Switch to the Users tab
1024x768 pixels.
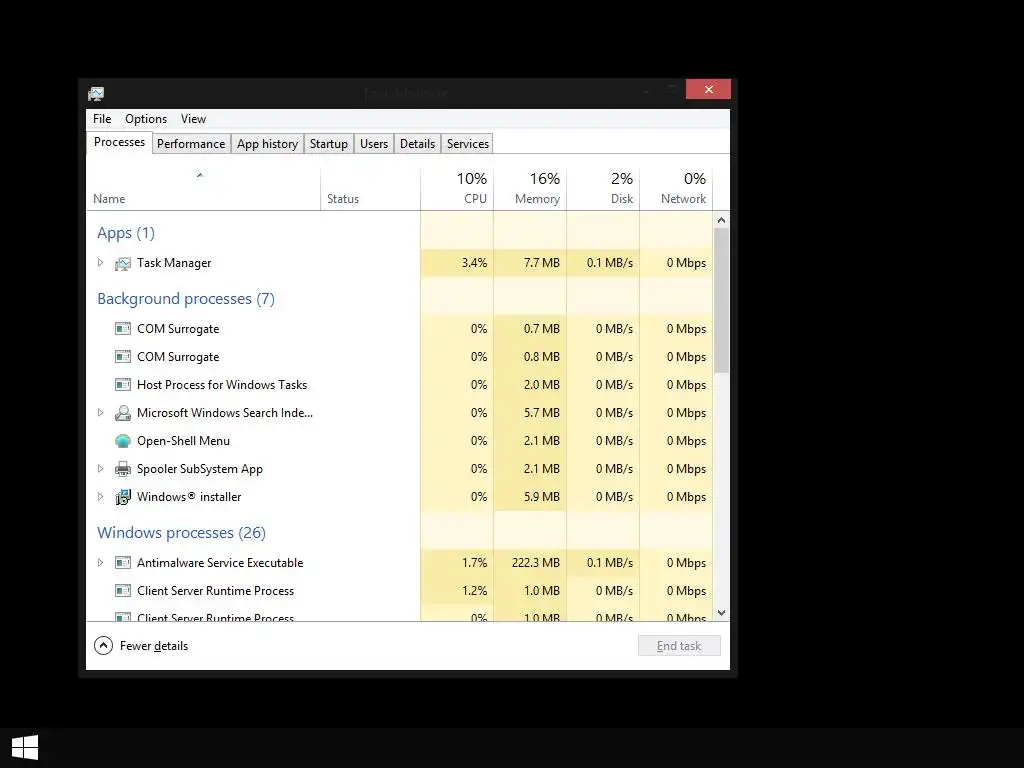coord(374,144)
